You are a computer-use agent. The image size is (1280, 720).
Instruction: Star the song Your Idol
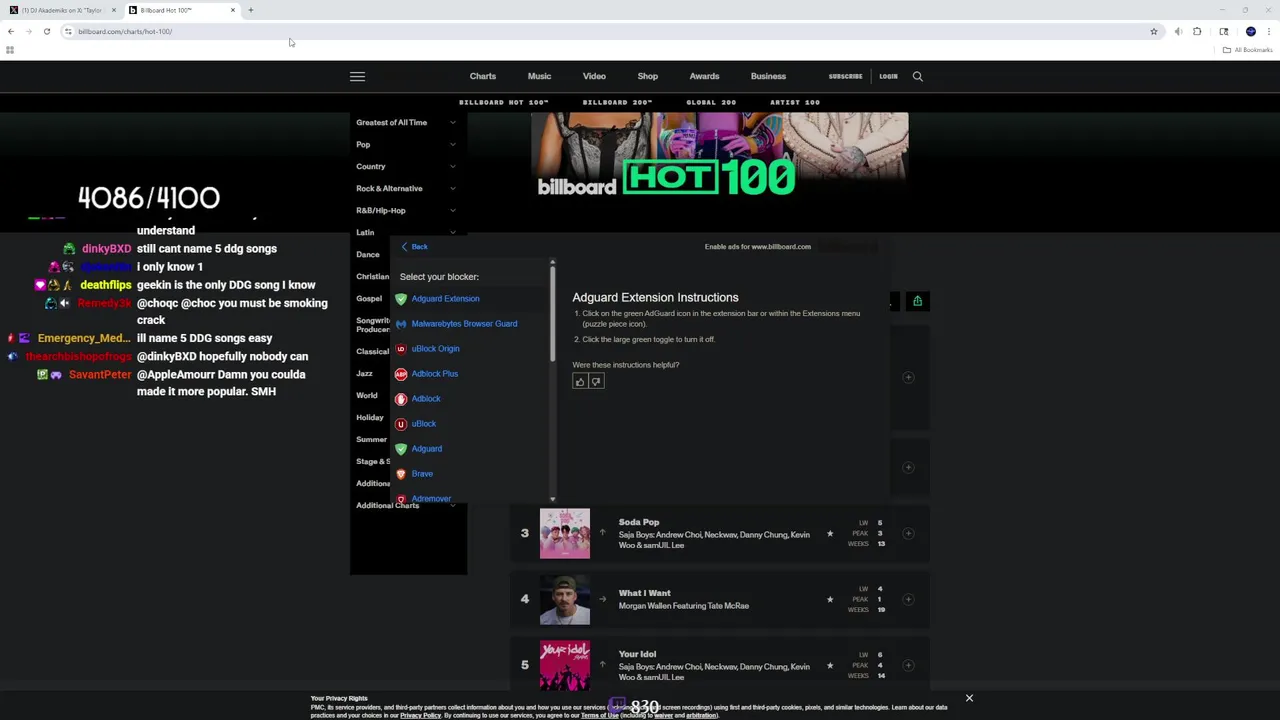[x=830, y=665]
